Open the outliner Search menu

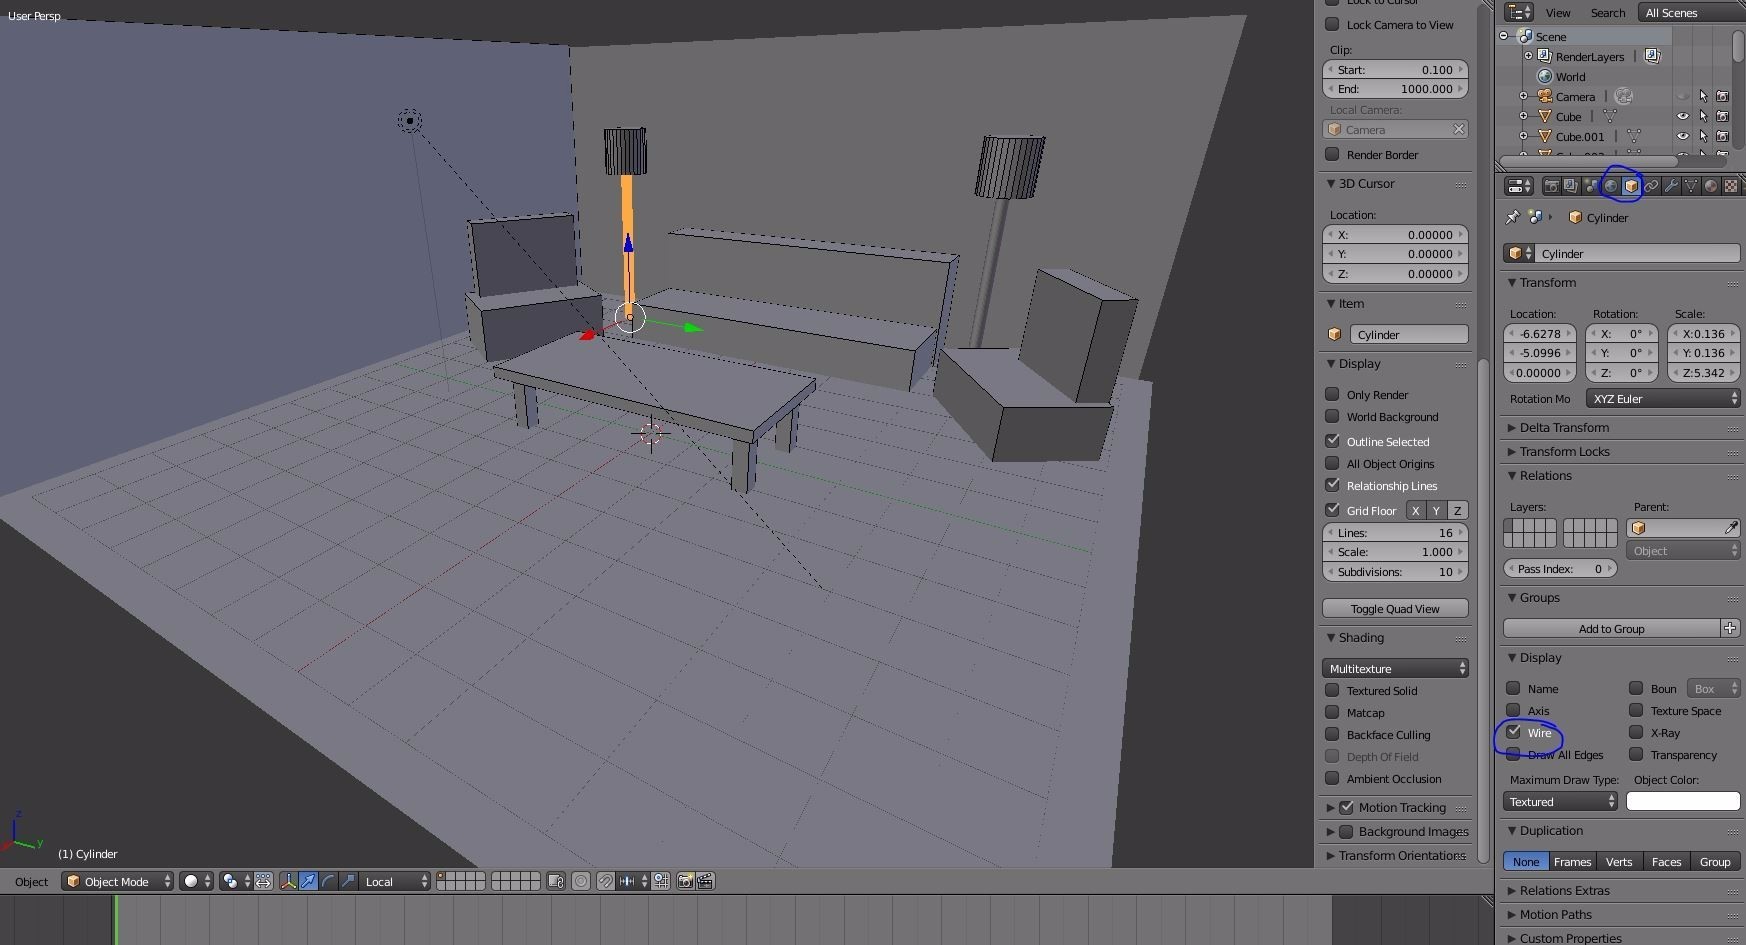[1608, 13]
